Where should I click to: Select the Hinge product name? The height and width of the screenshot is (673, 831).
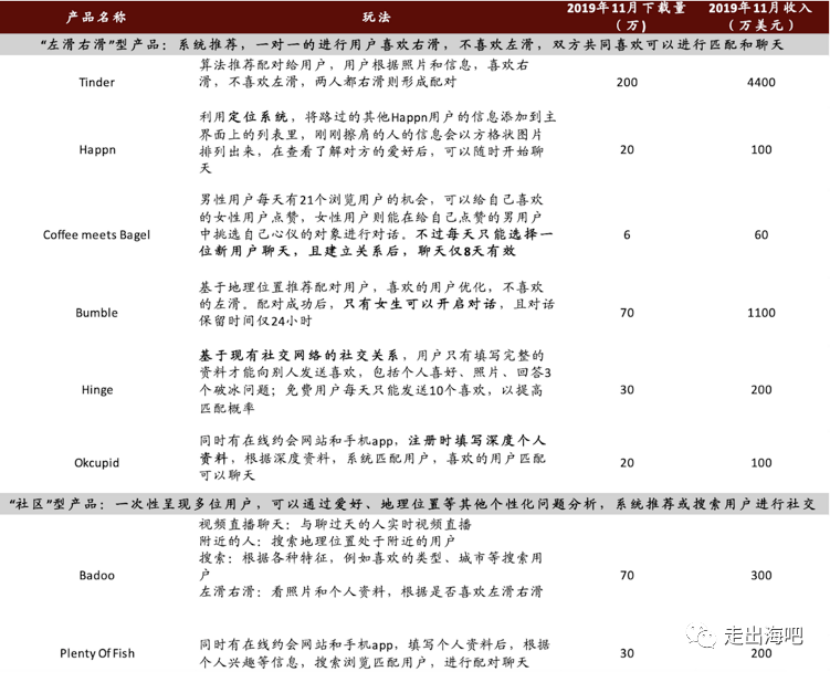(97, 390)
